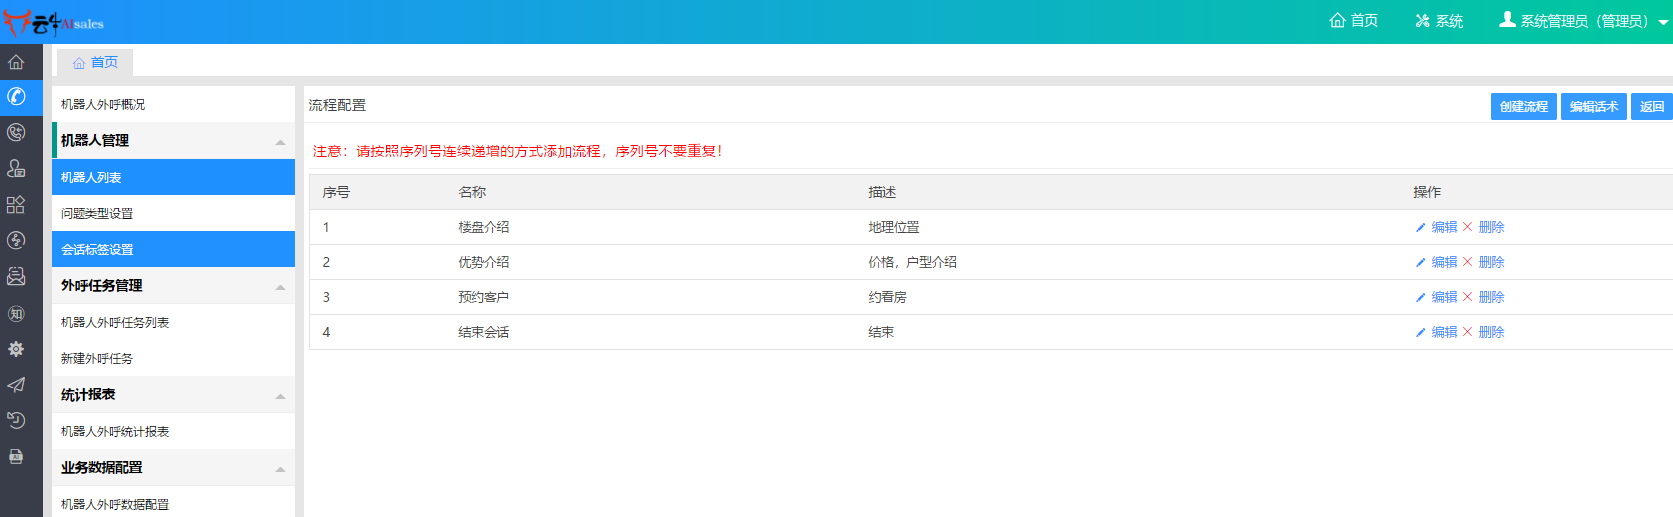Collapse the 统计报表 section

click(280, 396)
